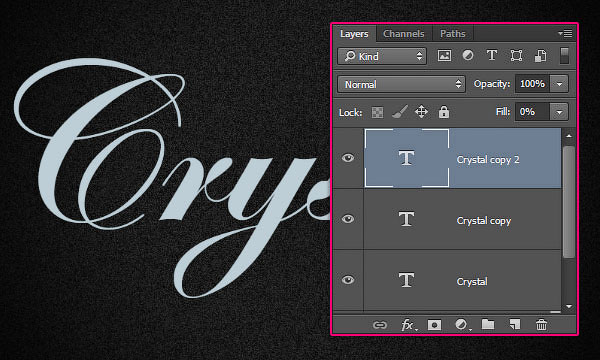Select the Crystal layer name

472,282
